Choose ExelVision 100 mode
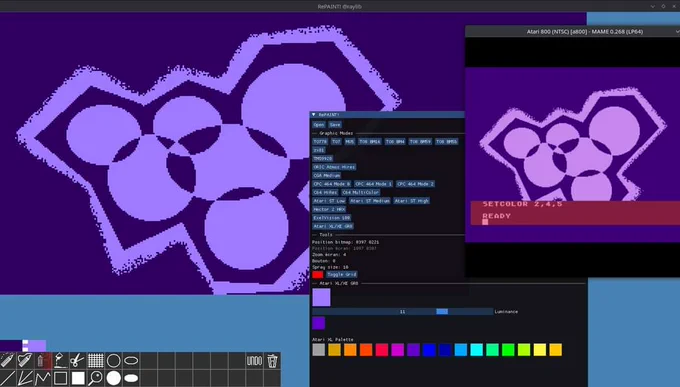The height and width of the screenshot is (387, 680). point(332,218)
